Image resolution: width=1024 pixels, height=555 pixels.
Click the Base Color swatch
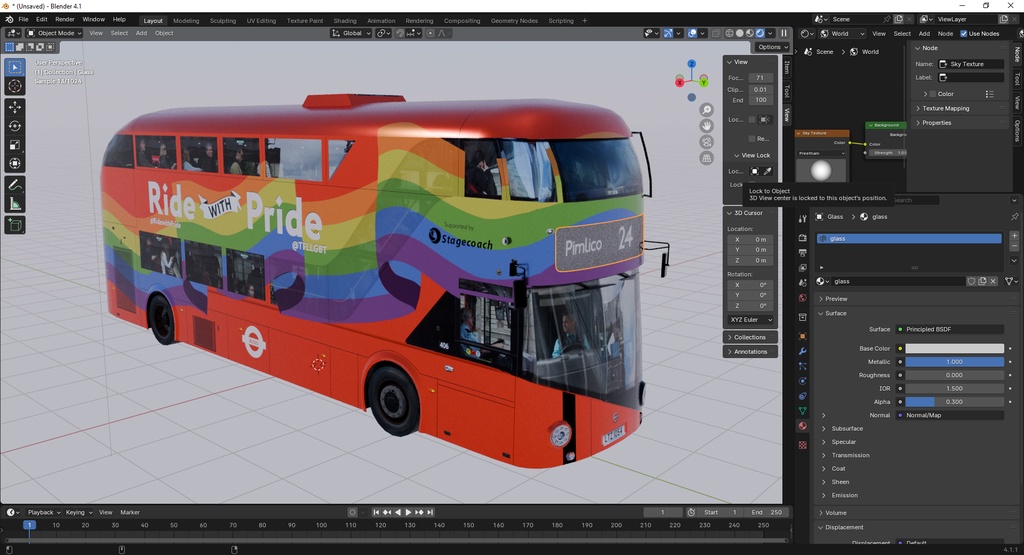[x=953, y=349]
